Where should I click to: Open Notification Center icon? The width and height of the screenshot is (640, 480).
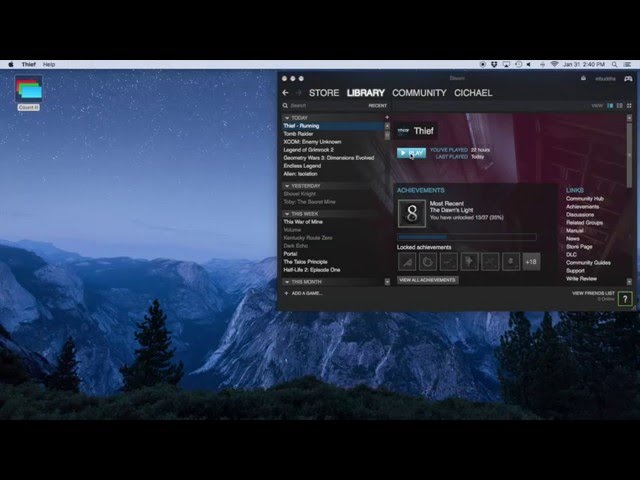(x=627, y=64)
